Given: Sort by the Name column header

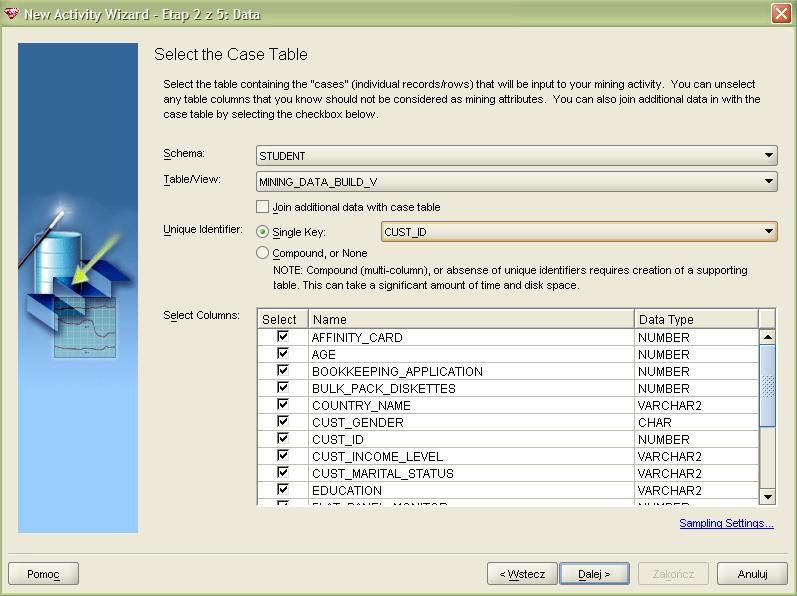Looking at the screenshot, I should (471, 319).
